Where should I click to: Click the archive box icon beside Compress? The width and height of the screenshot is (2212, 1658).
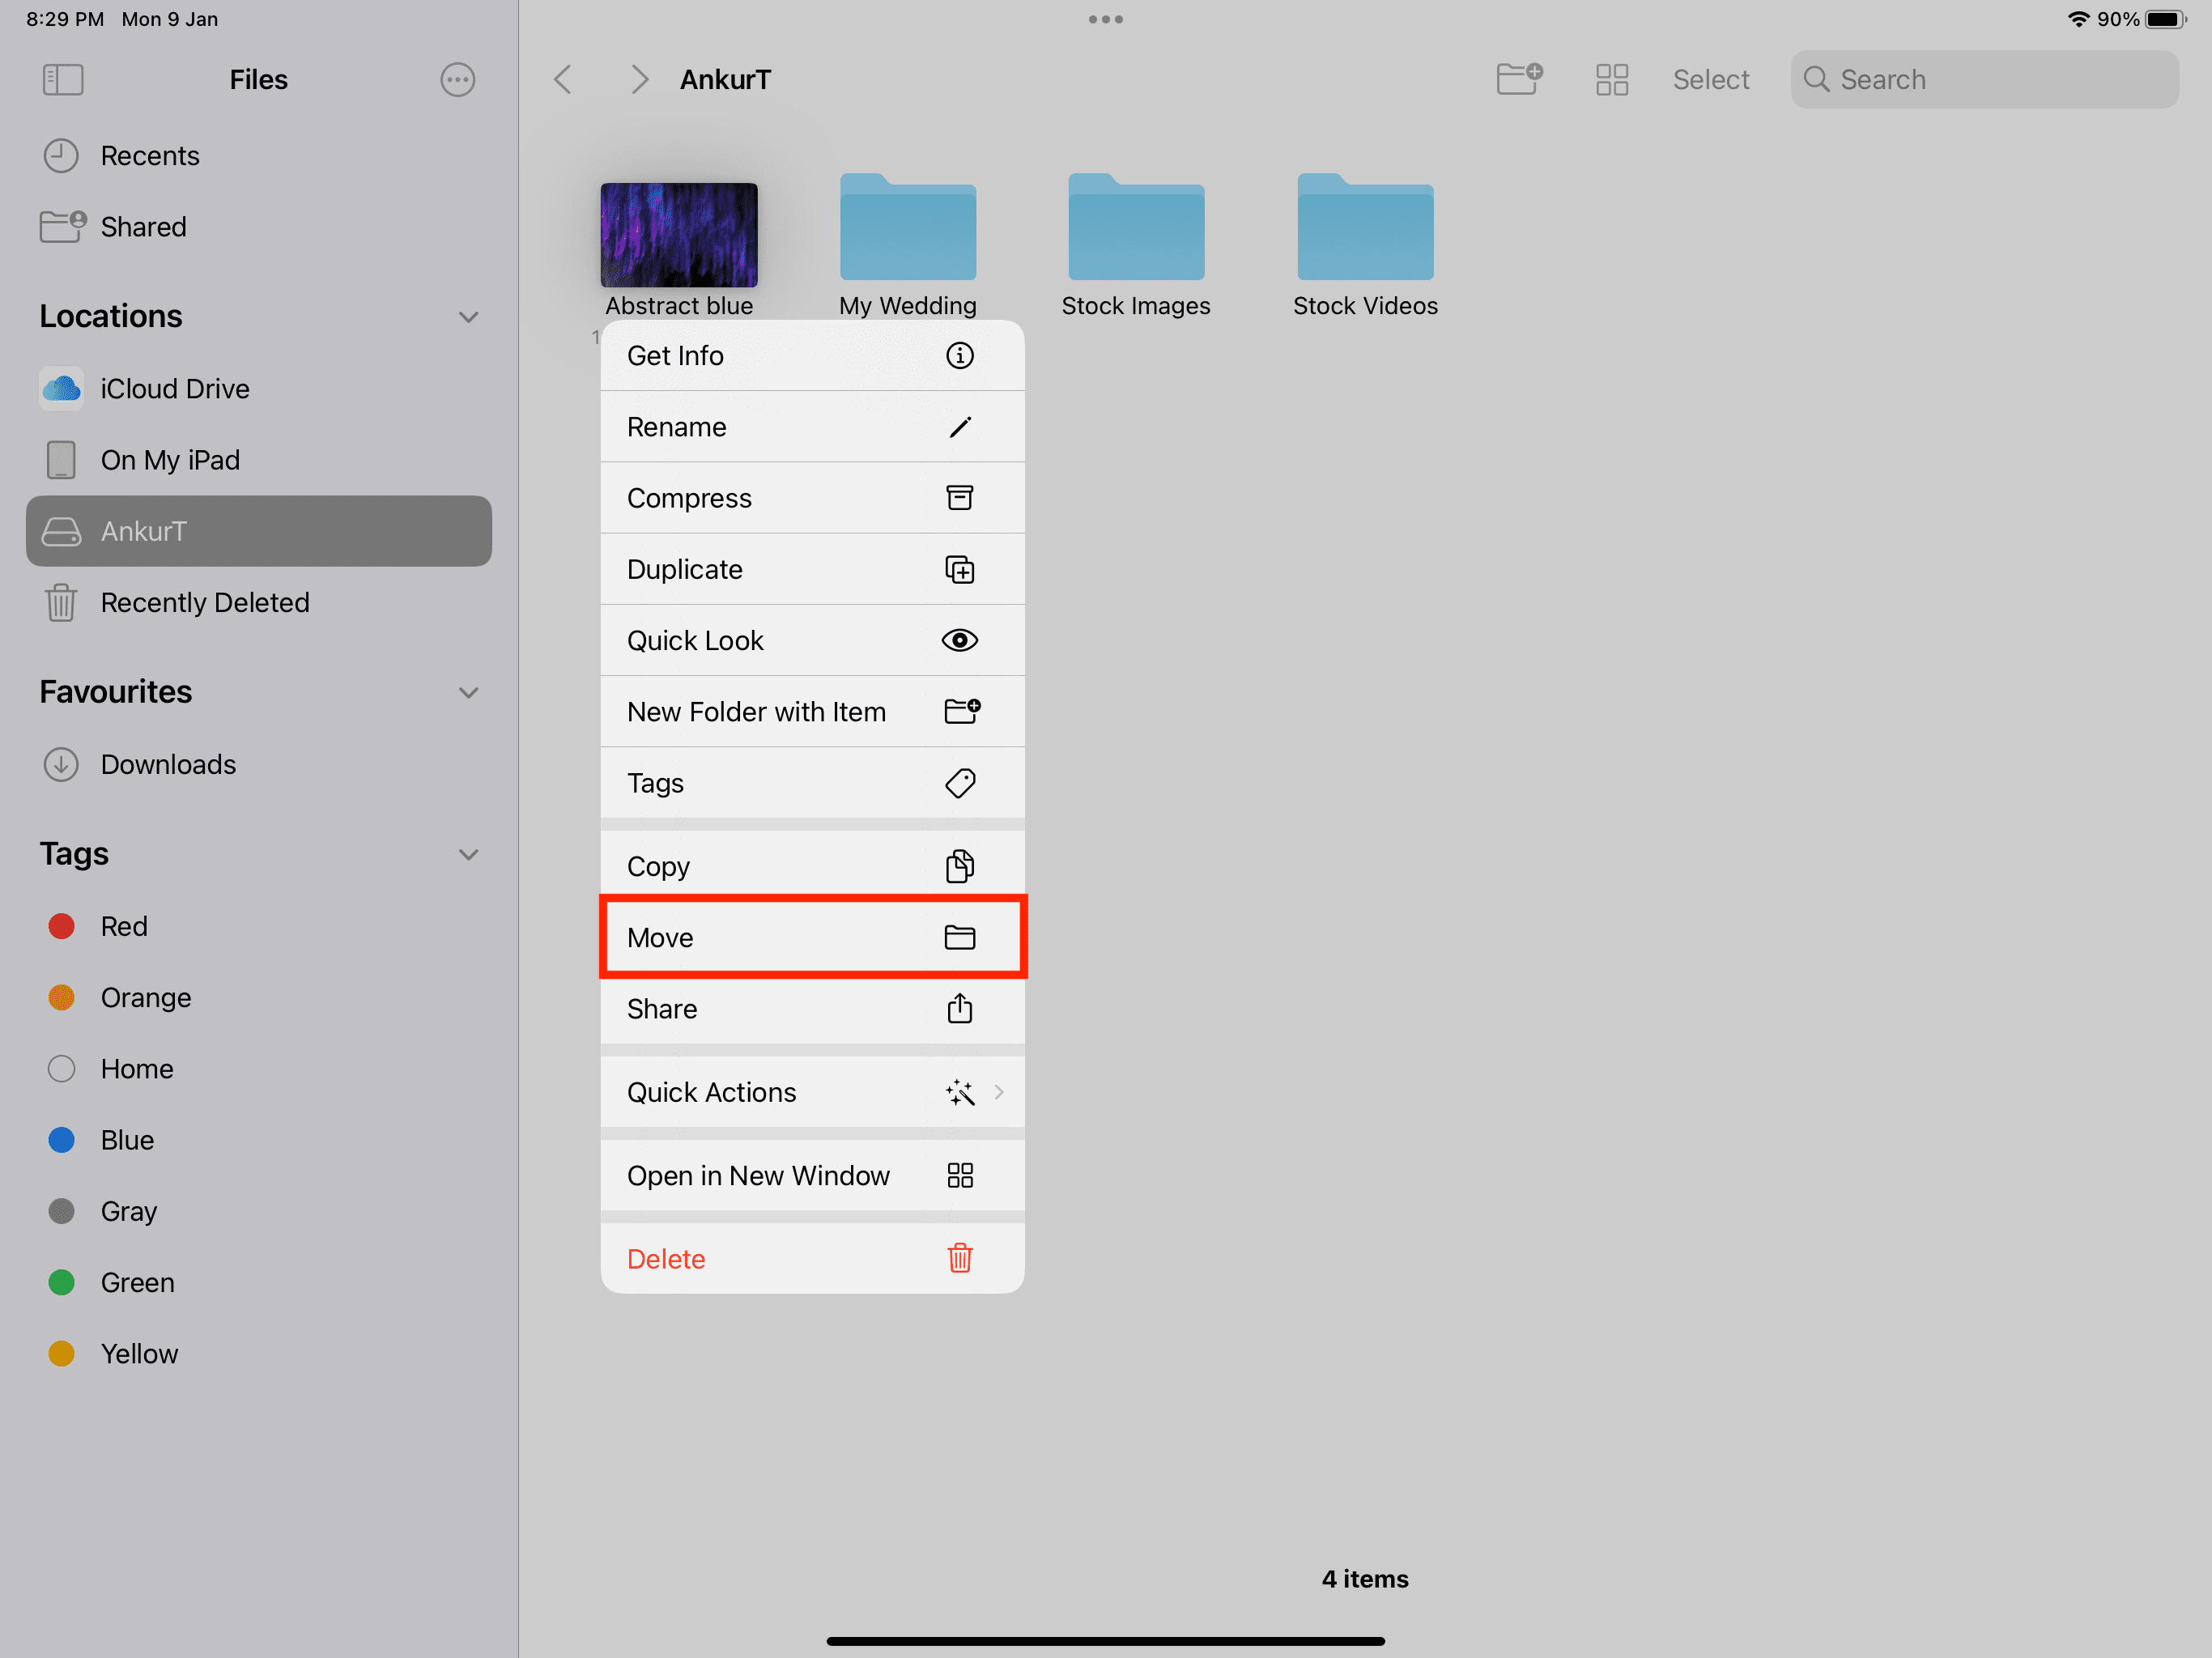[960, 498]
